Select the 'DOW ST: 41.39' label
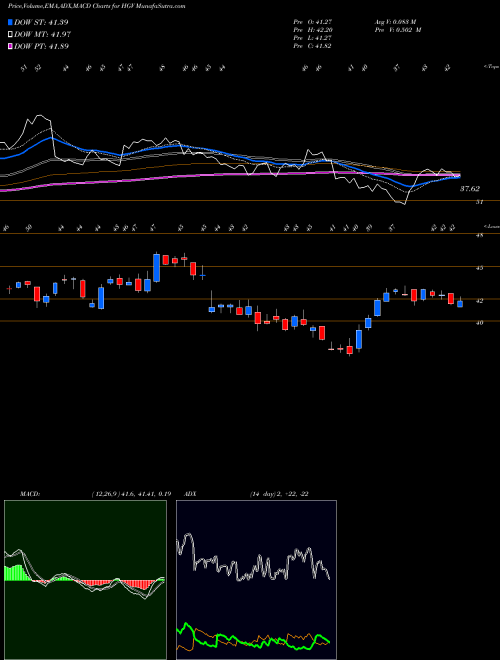The height and width of the screenshot is (660, 500). click(x=41, y=22)
